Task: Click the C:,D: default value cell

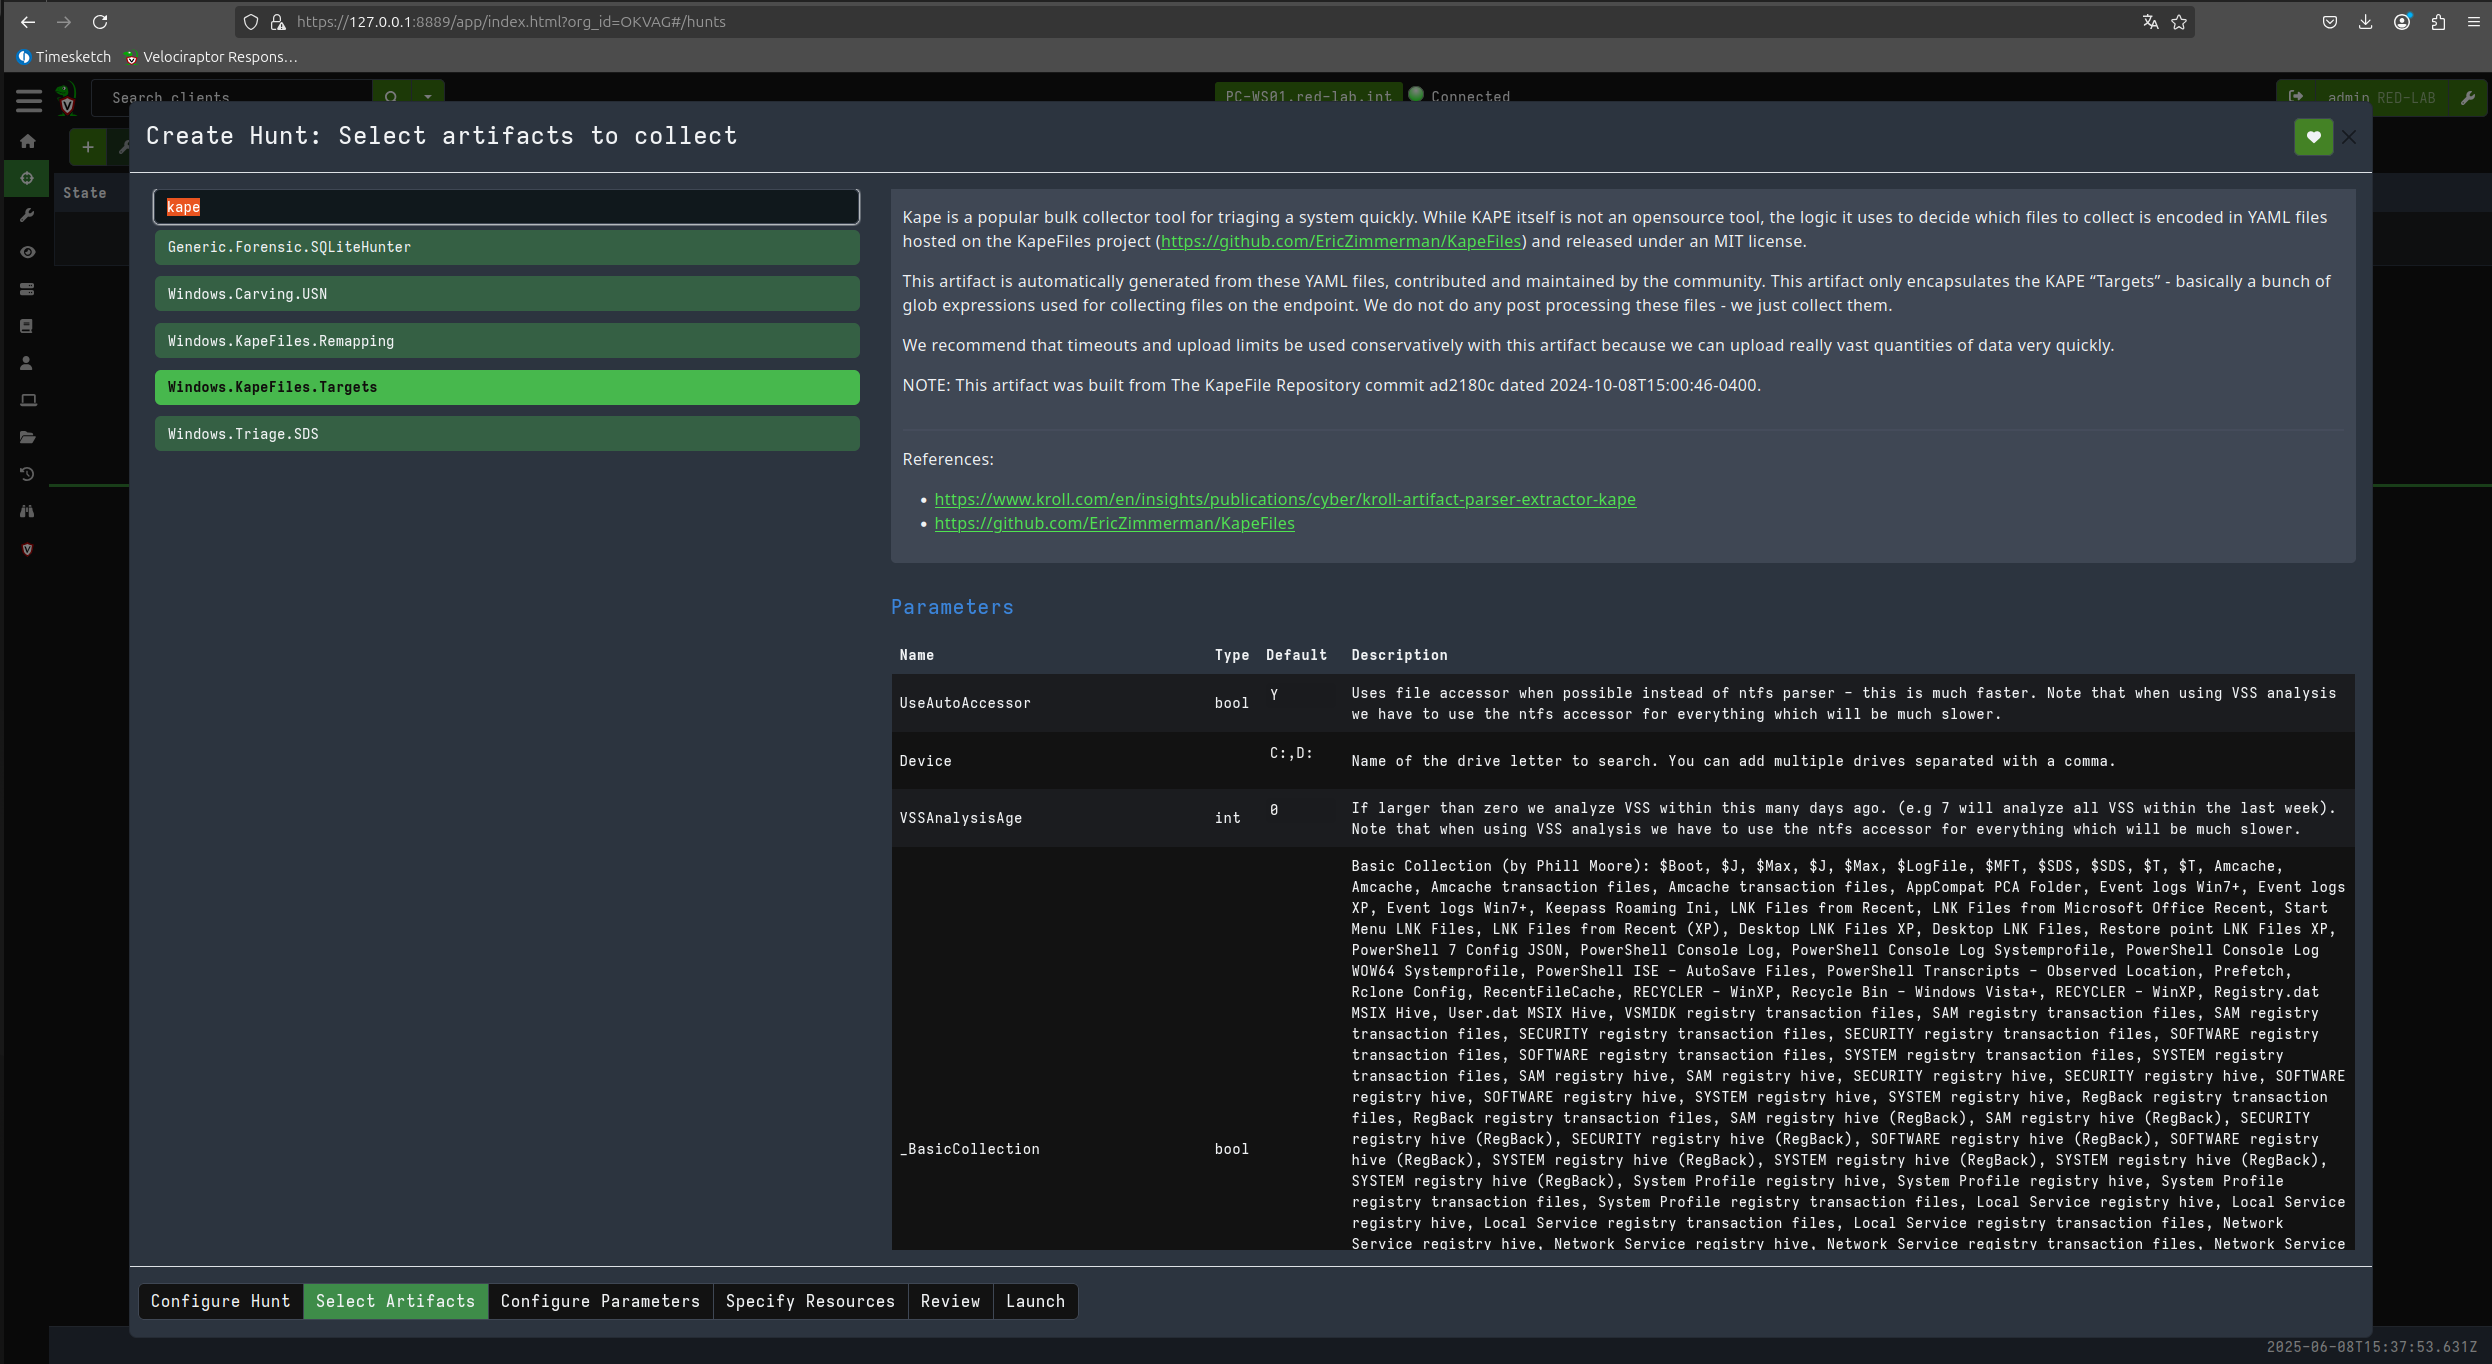Action: [x=1291, y=753]
